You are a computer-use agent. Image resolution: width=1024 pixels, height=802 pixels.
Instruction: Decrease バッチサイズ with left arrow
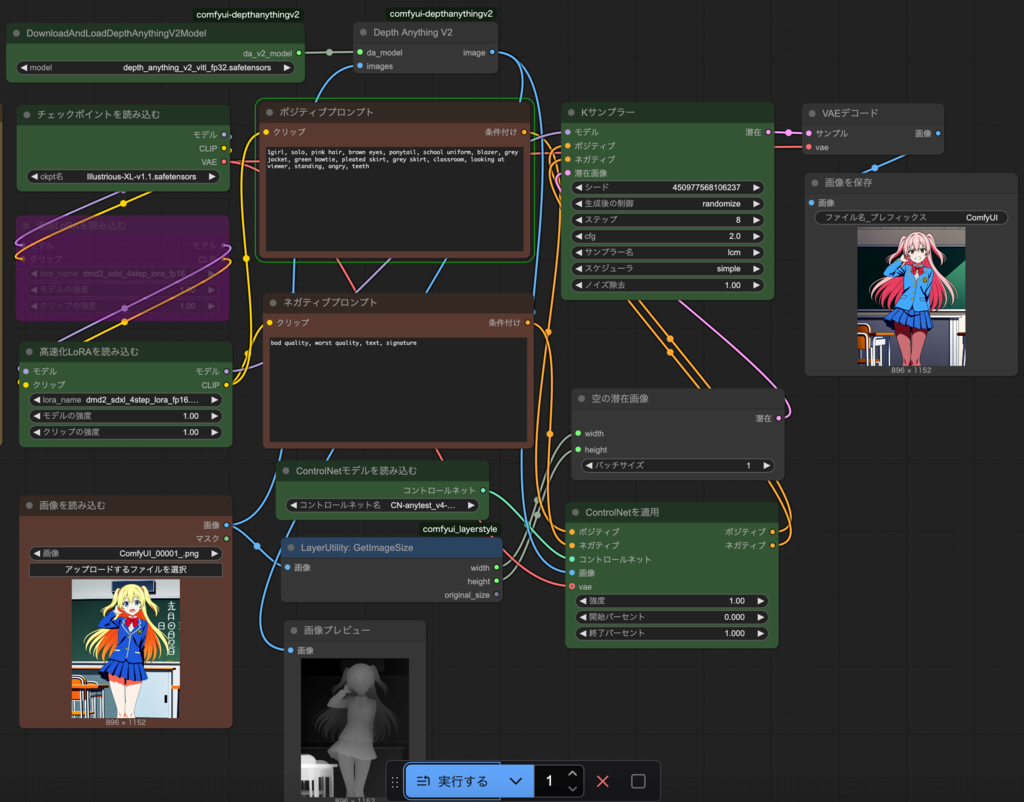588,466
